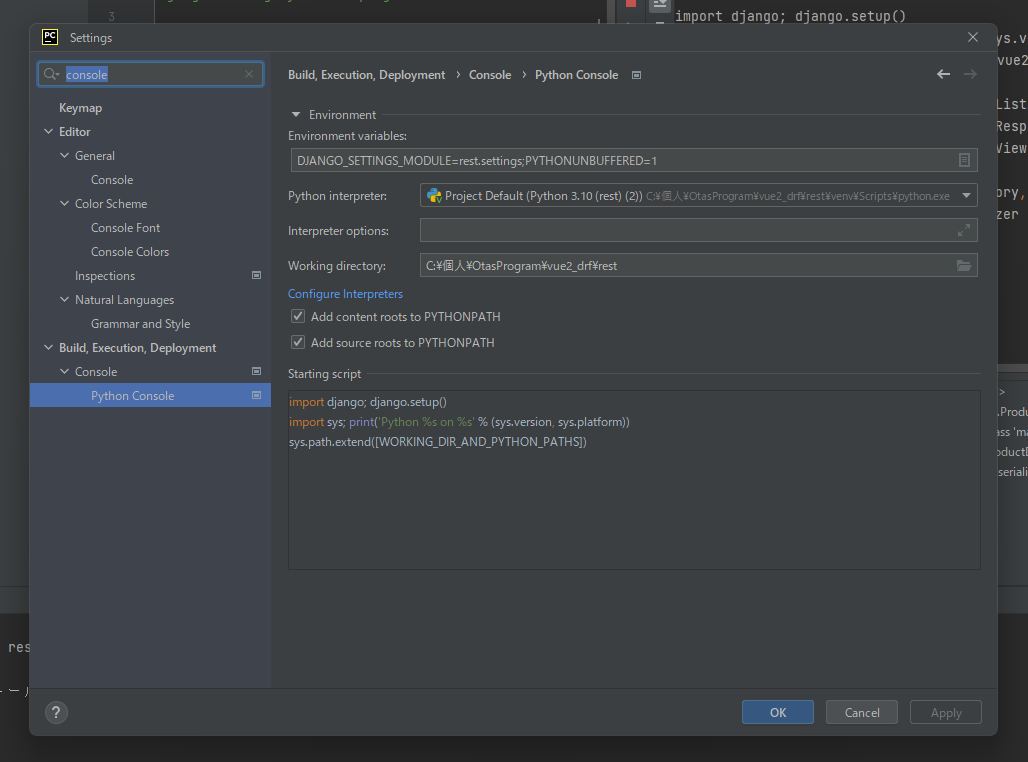
Task: Click the project icon beside Console under Build
Action: click(x=256, y=371)
